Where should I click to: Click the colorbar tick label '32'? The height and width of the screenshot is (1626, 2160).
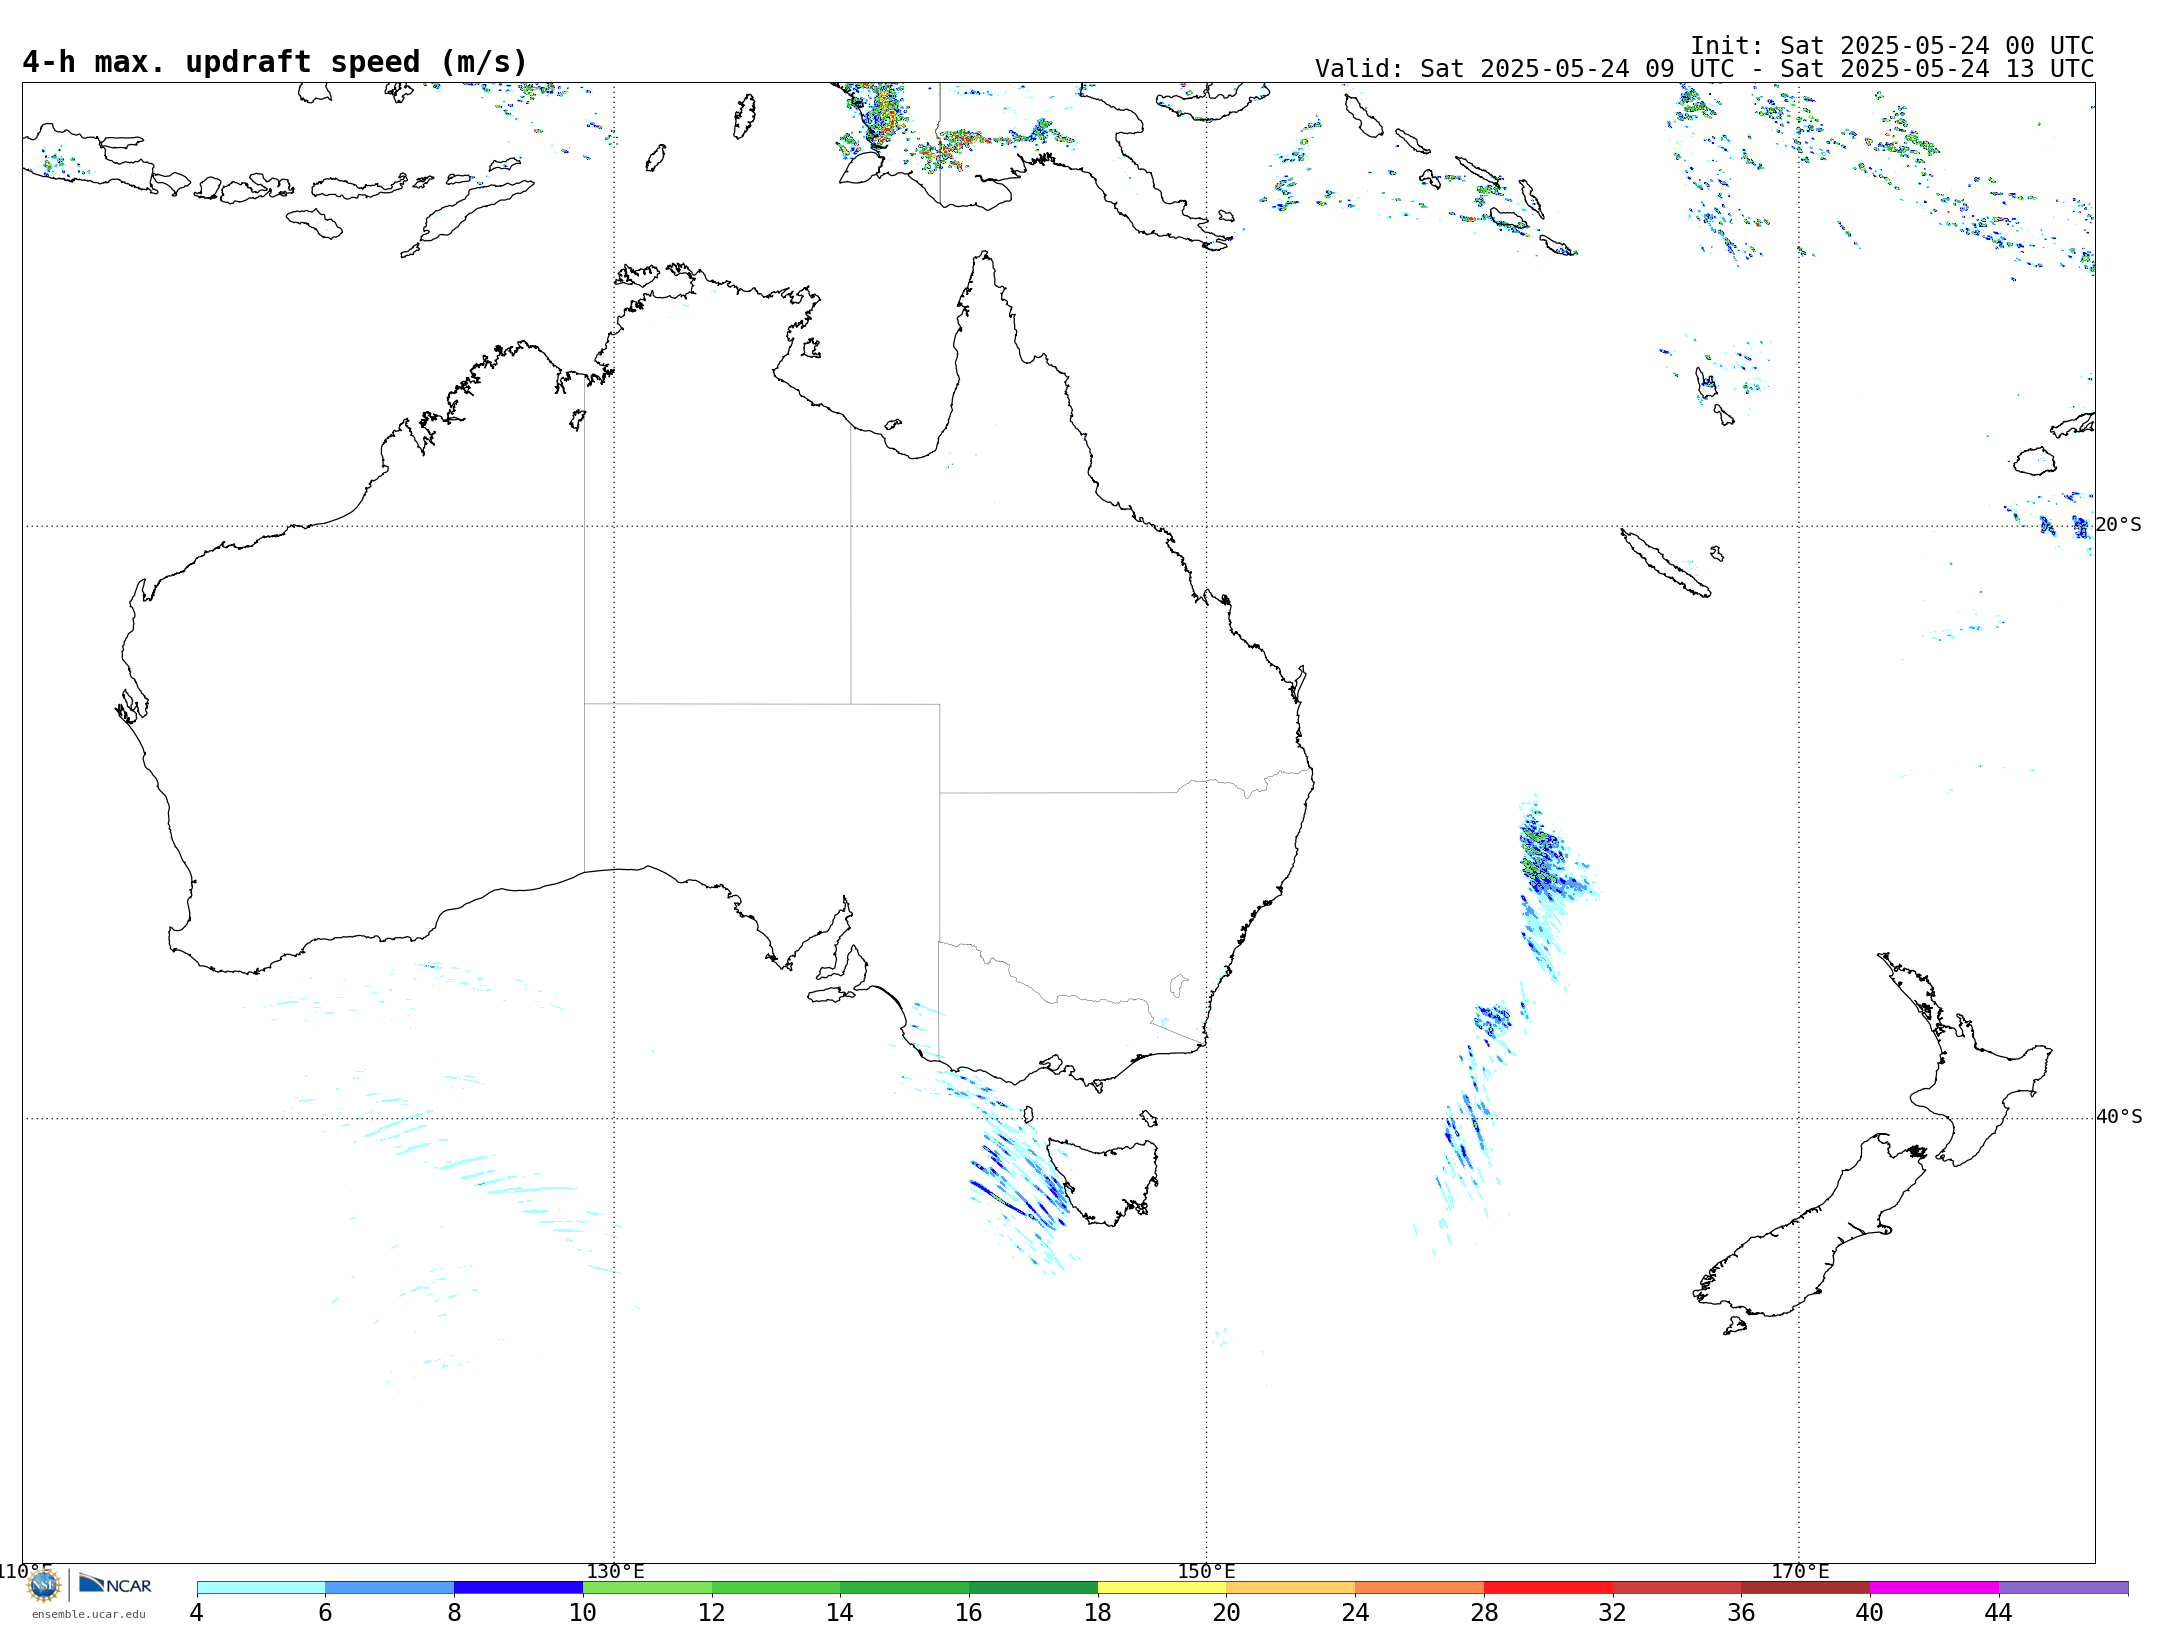tap(1613, 1612)
